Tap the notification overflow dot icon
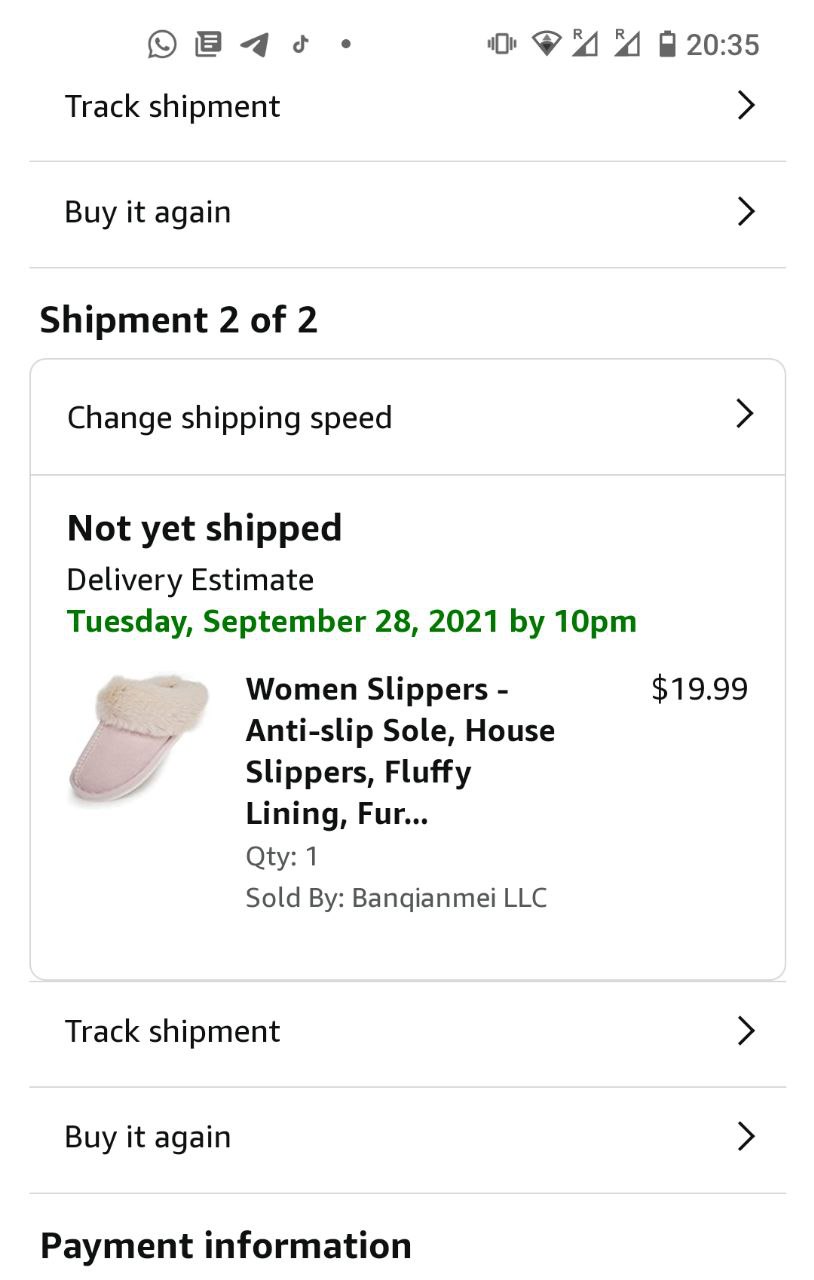The height and width of the screenshot is (1280, 814). 346,44
